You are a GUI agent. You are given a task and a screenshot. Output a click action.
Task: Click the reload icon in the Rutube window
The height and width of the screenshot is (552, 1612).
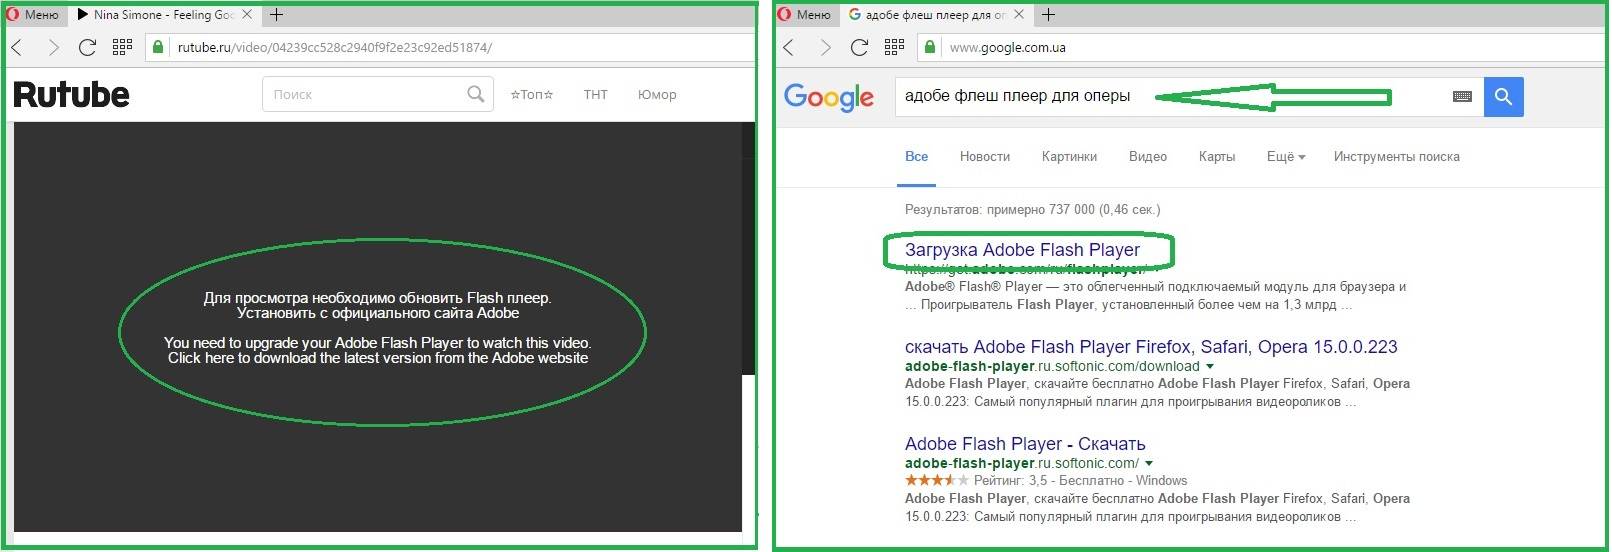(x=87, y=47)
